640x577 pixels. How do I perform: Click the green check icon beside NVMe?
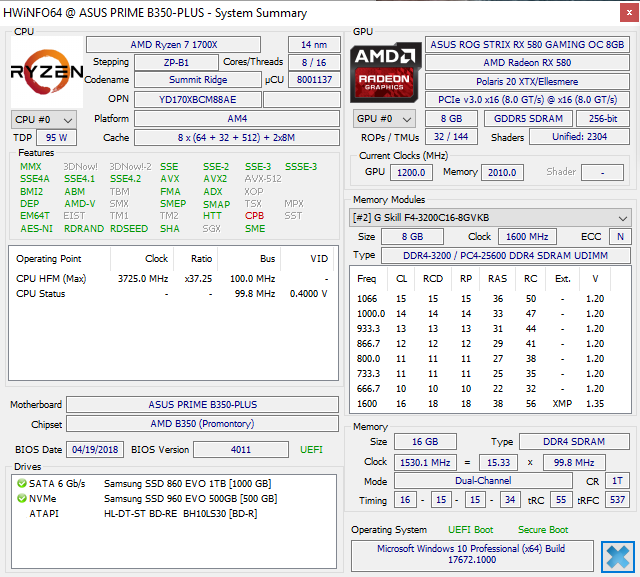[x=22, y=498]
